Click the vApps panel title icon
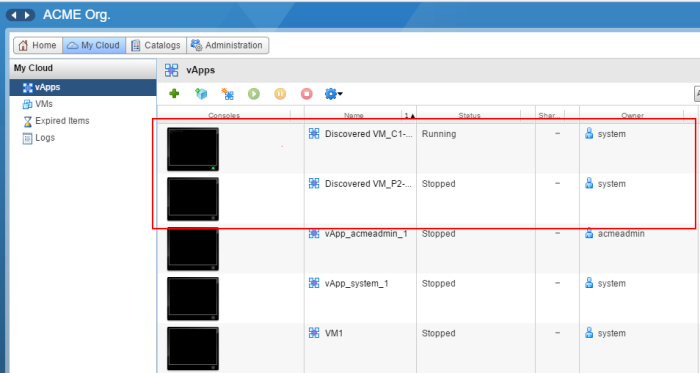This screenshot has width=700, height=373. click(x=171, y=70)
